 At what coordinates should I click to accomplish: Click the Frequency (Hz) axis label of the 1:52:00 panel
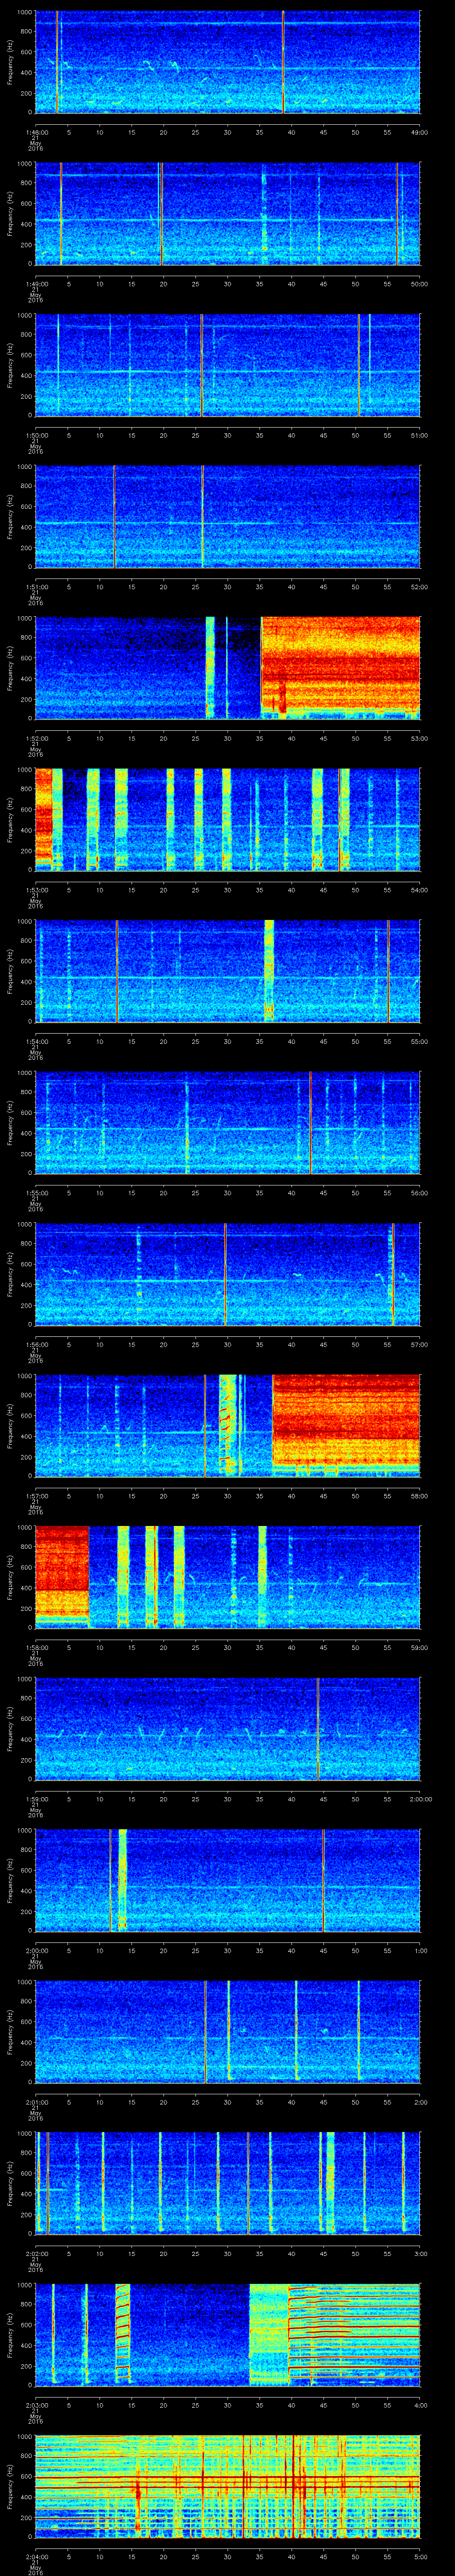(10, 668)
